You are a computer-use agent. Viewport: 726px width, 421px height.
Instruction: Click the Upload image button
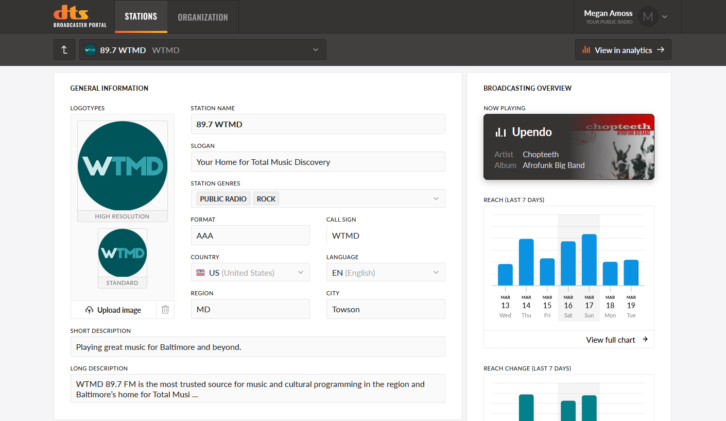tap(113, 310)
